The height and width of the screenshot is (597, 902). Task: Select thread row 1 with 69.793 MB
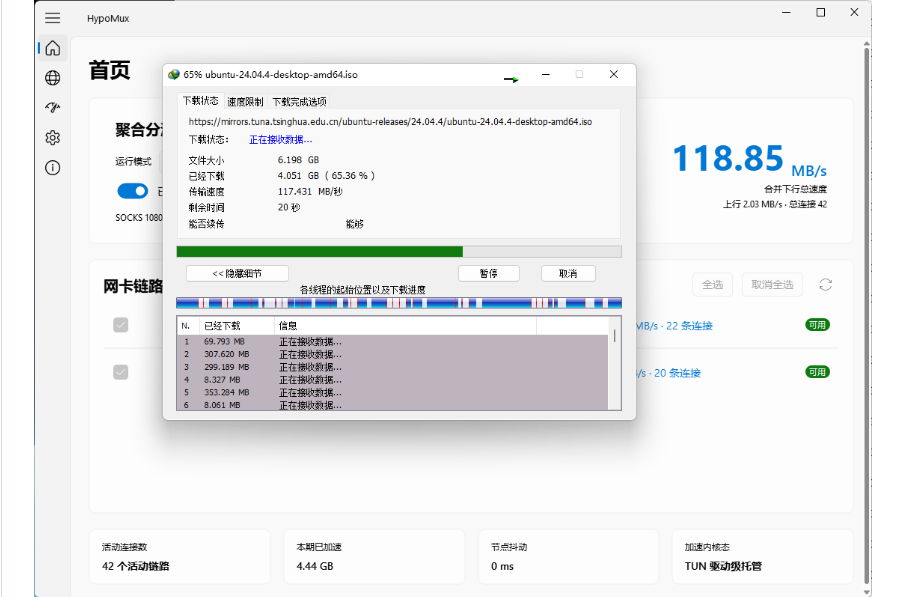(392, 342)
